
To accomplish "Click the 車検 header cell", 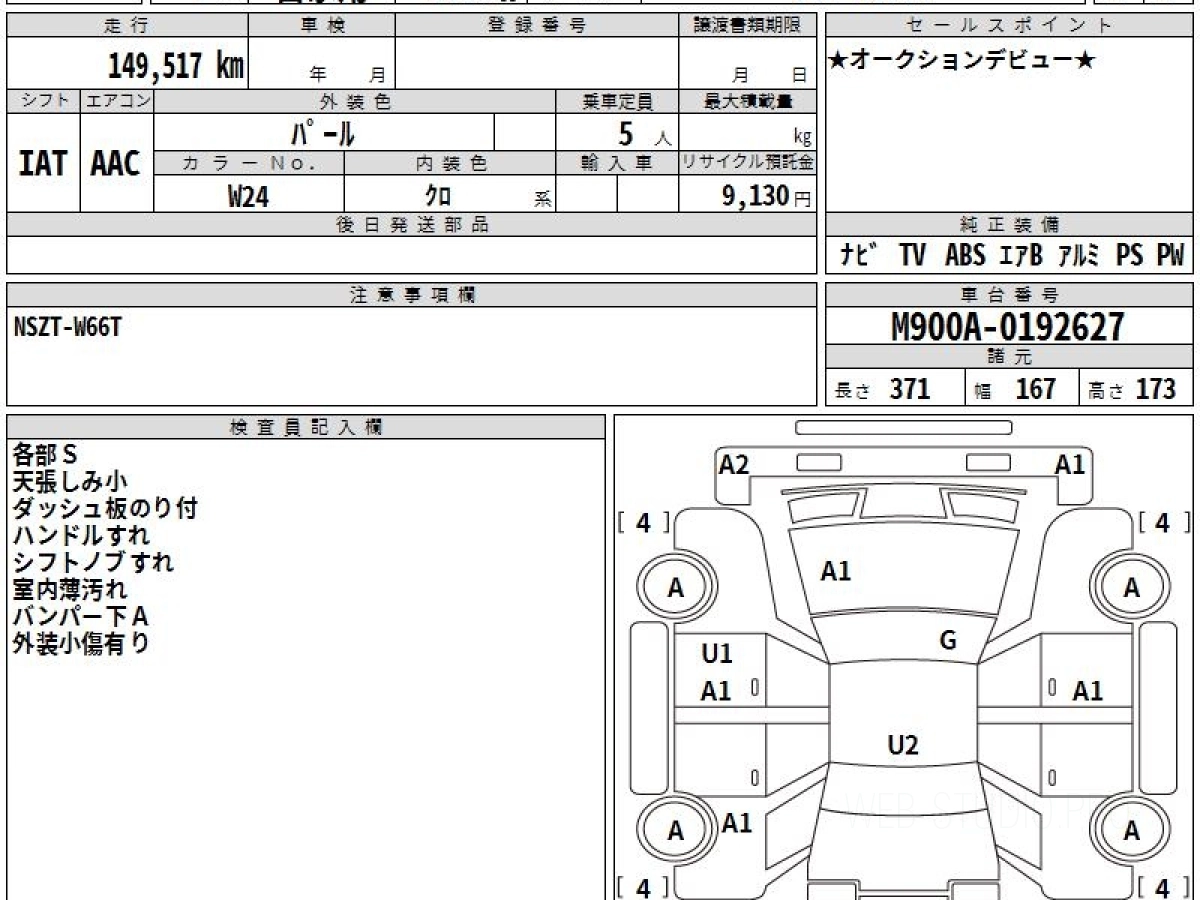I will (322, 26).
